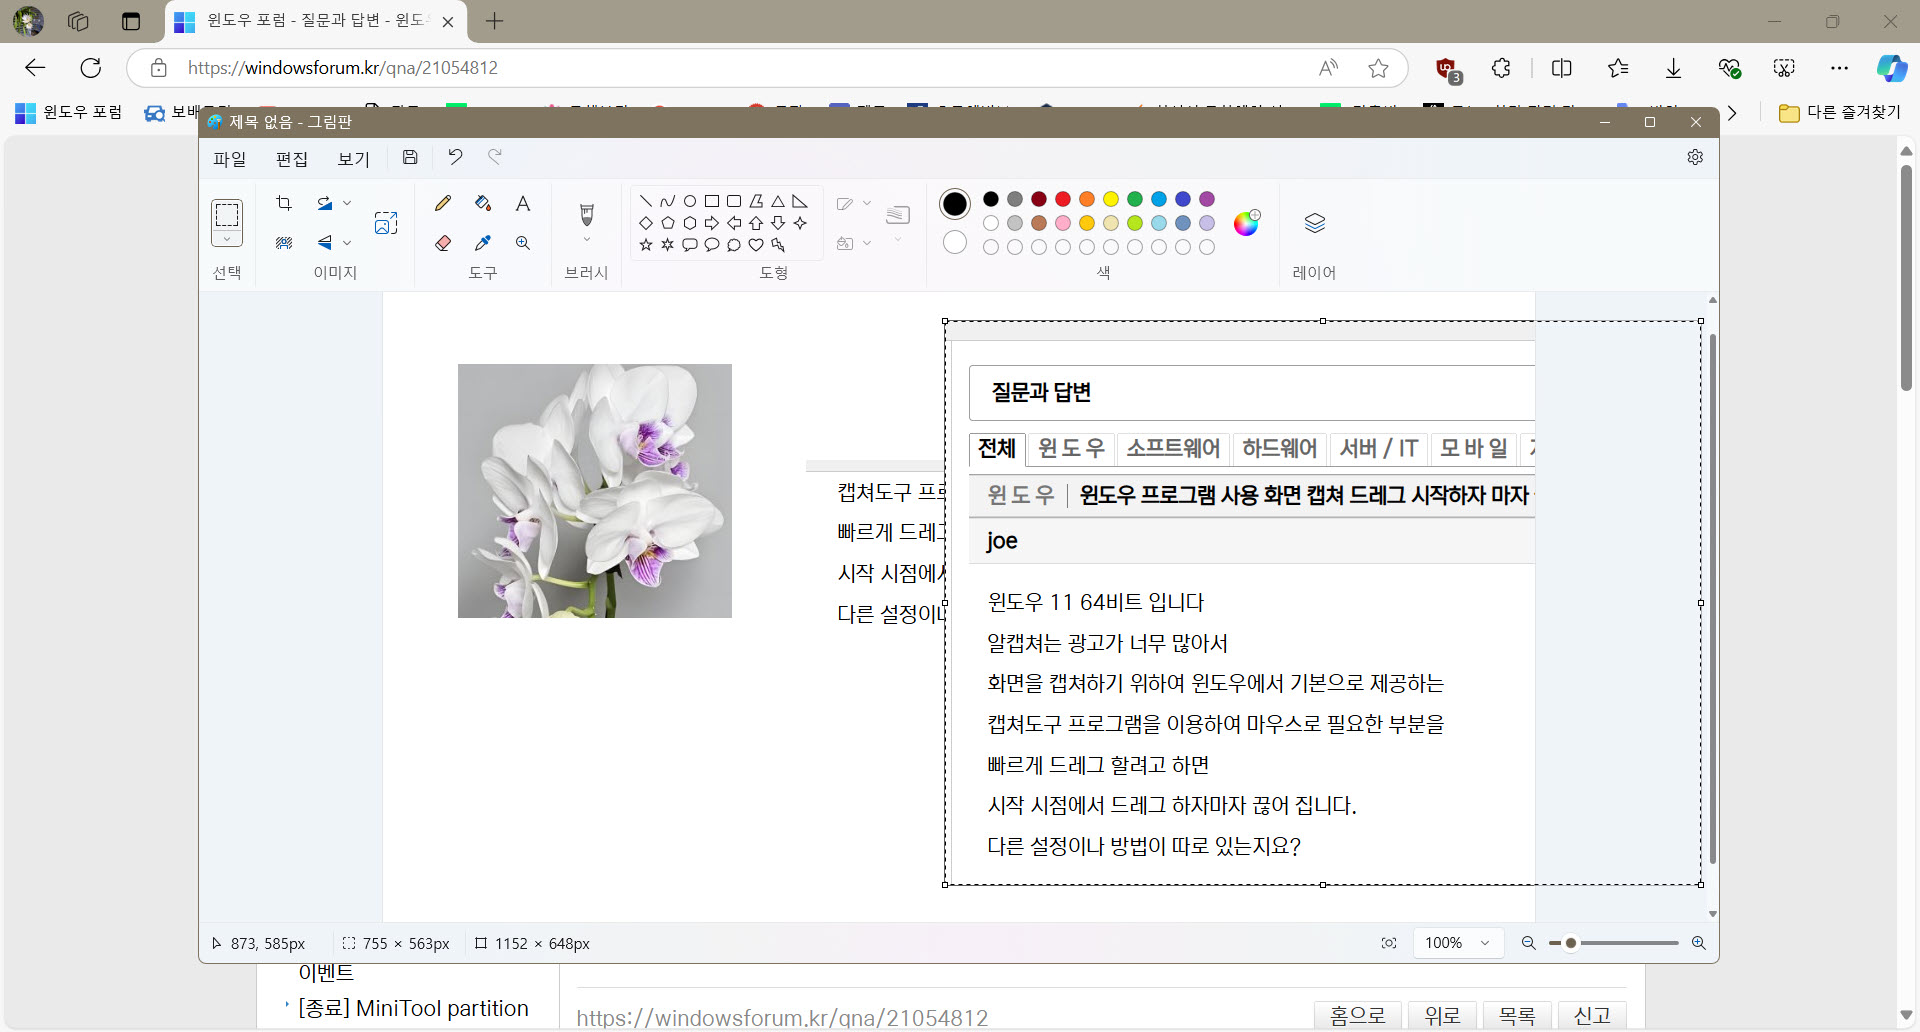The height and width of the screenshot is (1032, 1920).
Task: Click the zoom in magnifier in status bar
Action: point(1698,943)
